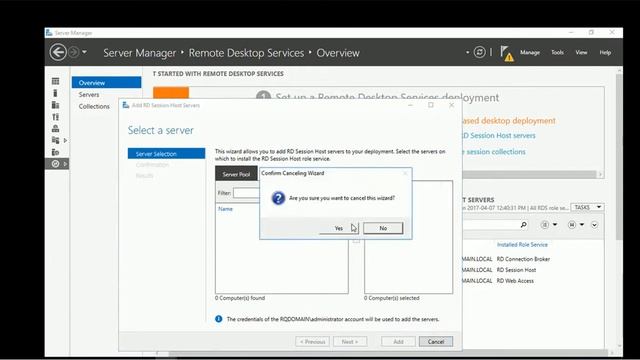Image resolution: width=640 pixels, height=360 pixels.
Task: Open the View menu
Action: [581, 53]
